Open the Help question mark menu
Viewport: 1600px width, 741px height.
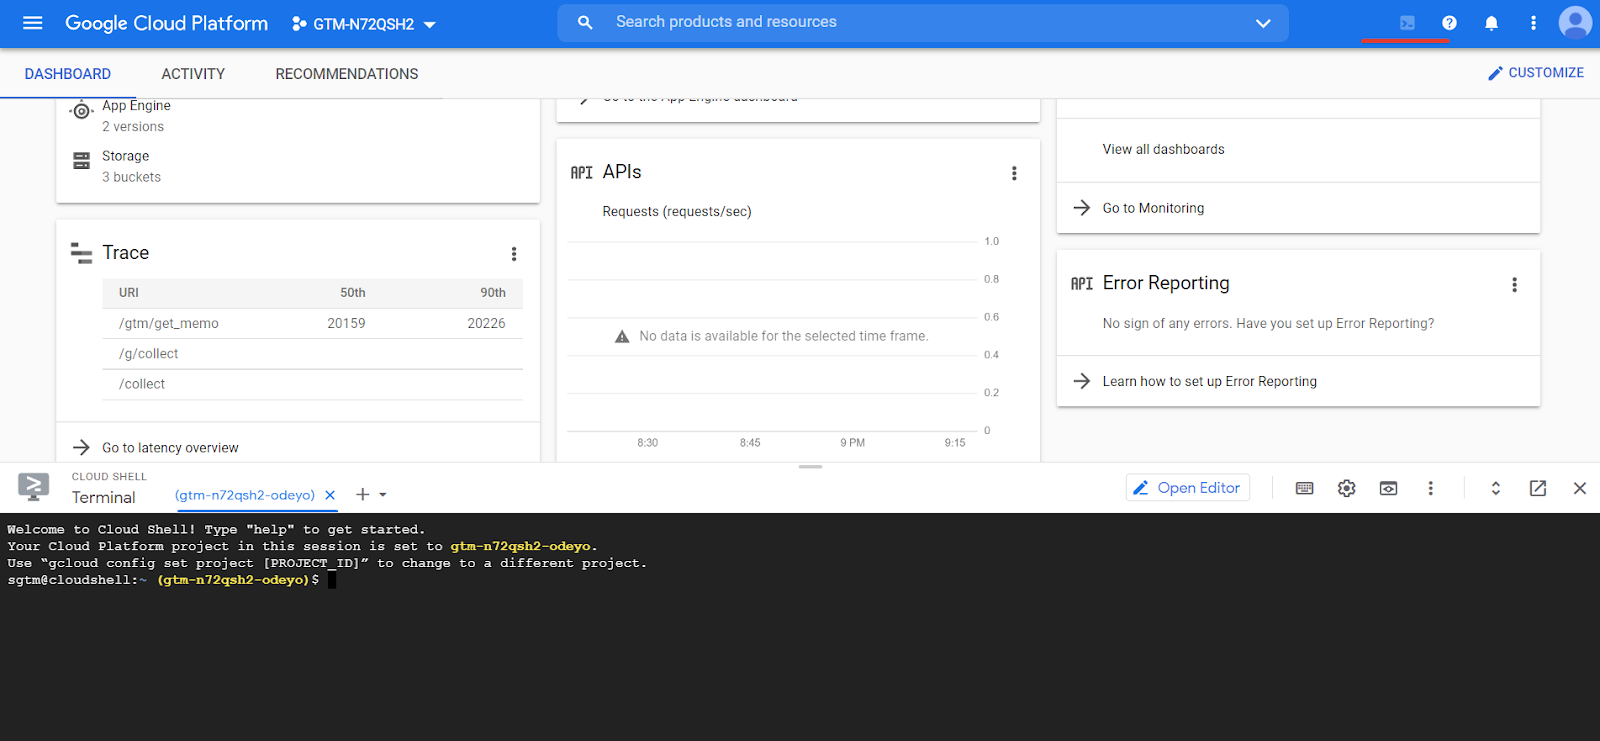(x=1449, y=23)
